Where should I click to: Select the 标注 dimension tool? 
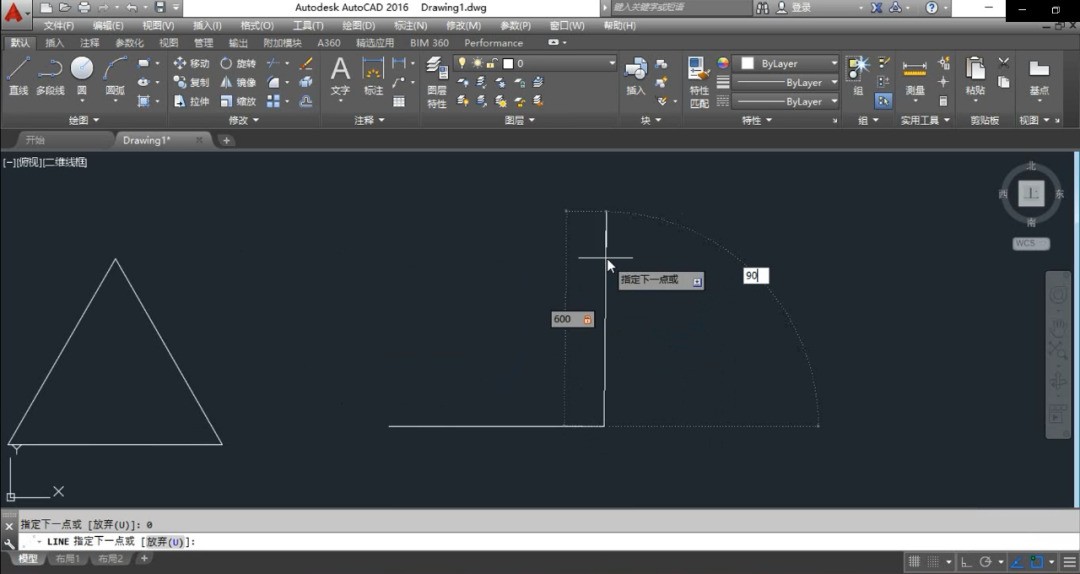(x=373, y=76)
